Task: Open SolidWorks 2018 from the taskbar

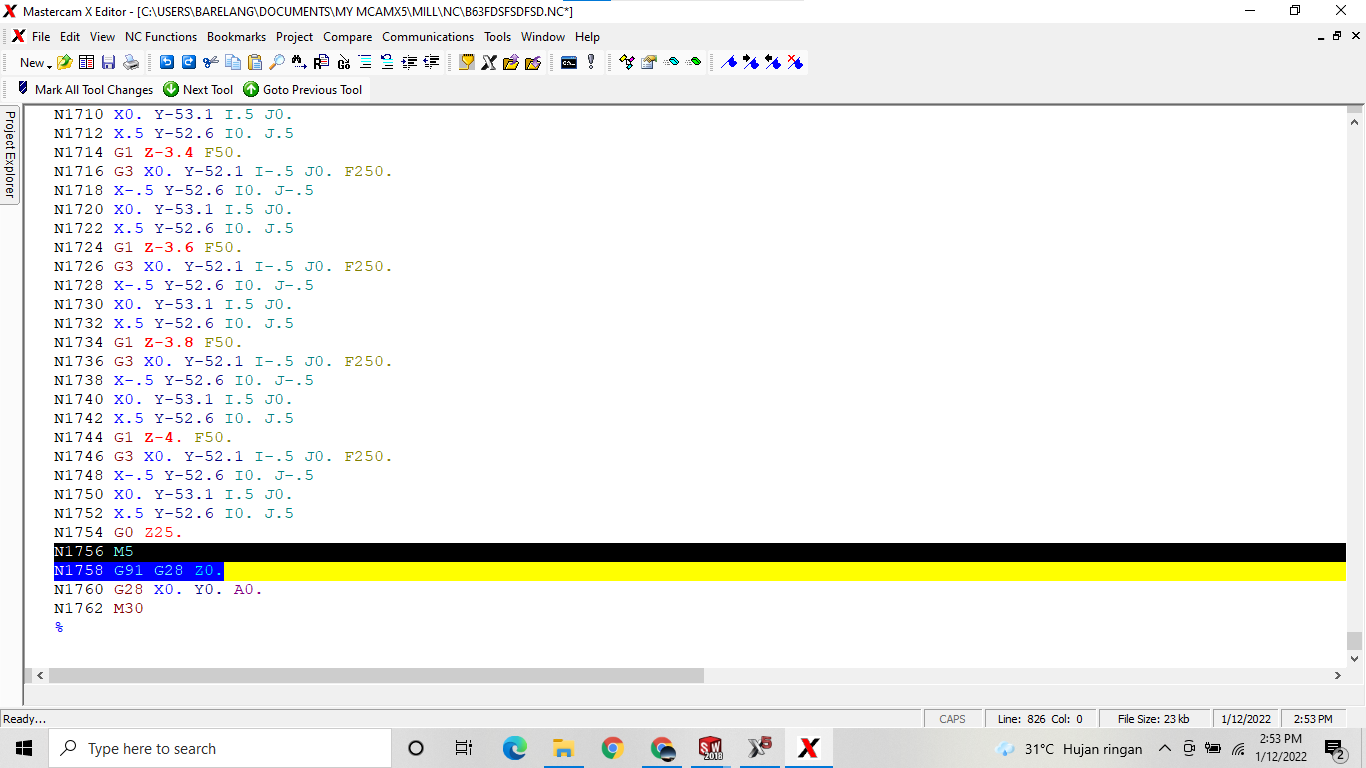Action: point(711,748)
